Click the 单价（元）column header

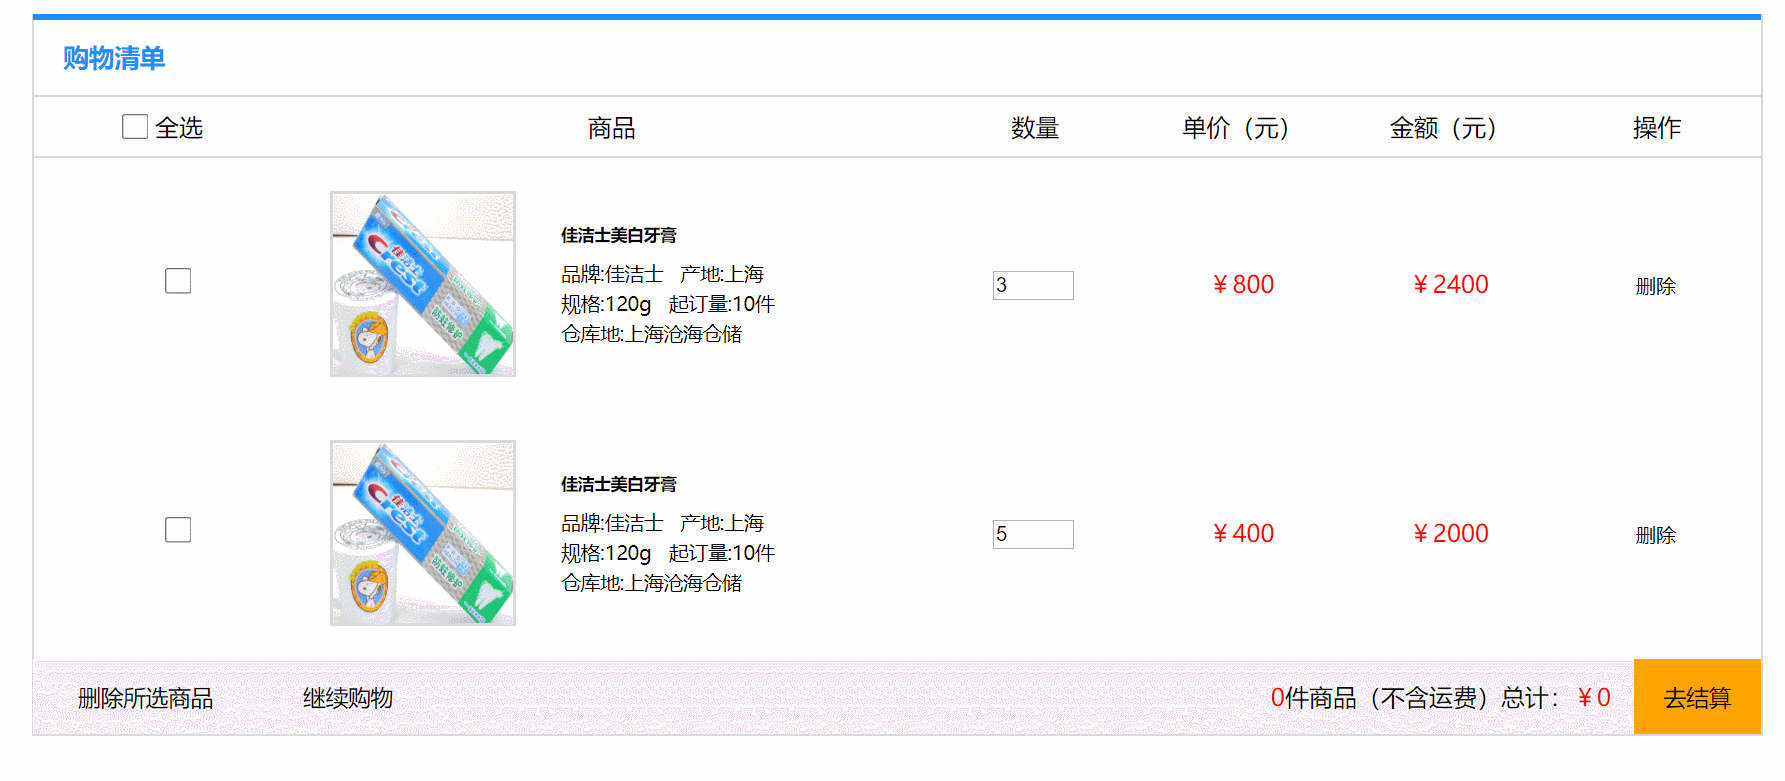[1236, 128]
